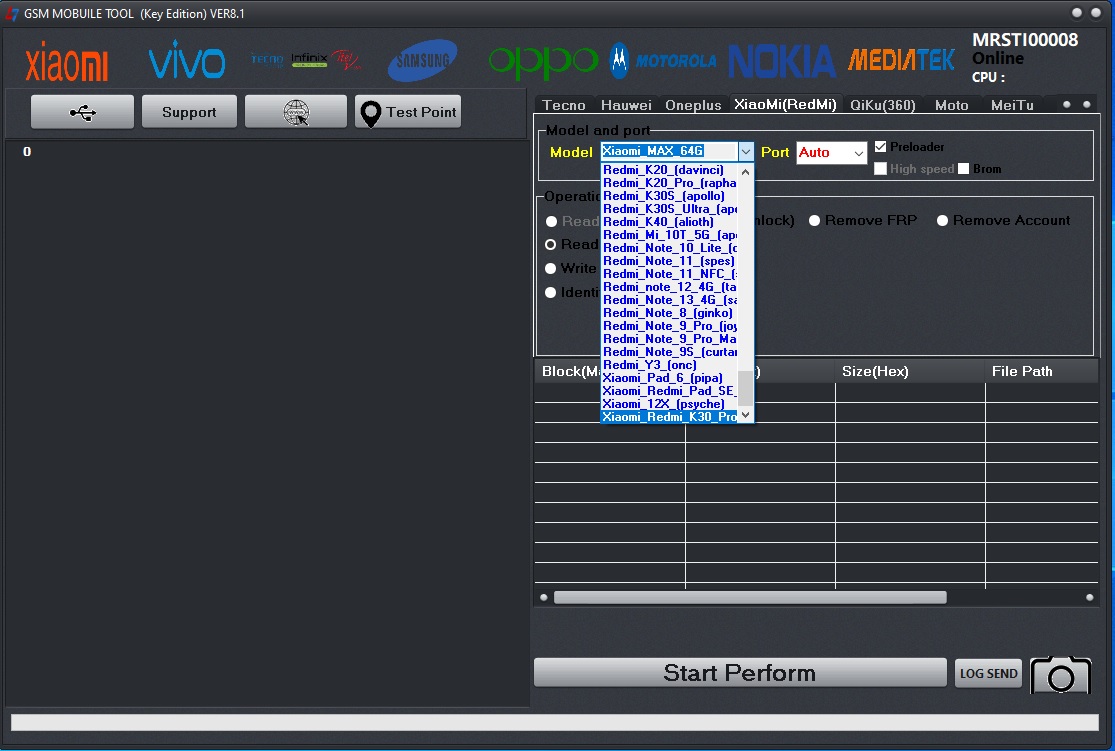Select the Remove FRP radio button
This screenshot has width=1115, height=751.
click(x=816, y=220)
